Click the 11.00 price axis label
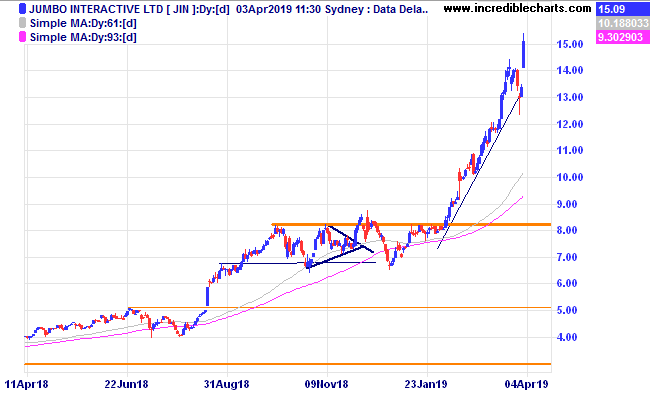 (570, 150)
